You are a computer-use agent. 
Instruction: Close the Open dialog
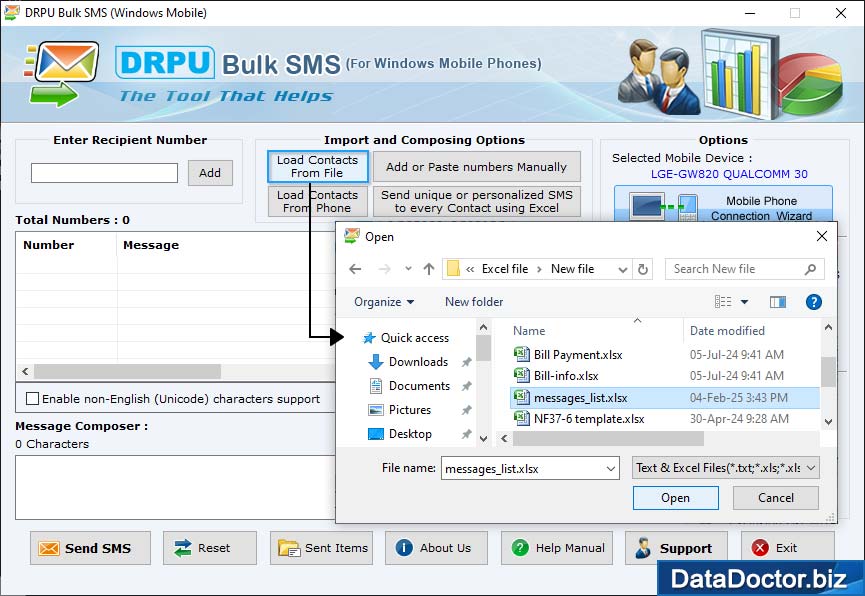click(x=821, y=236)
